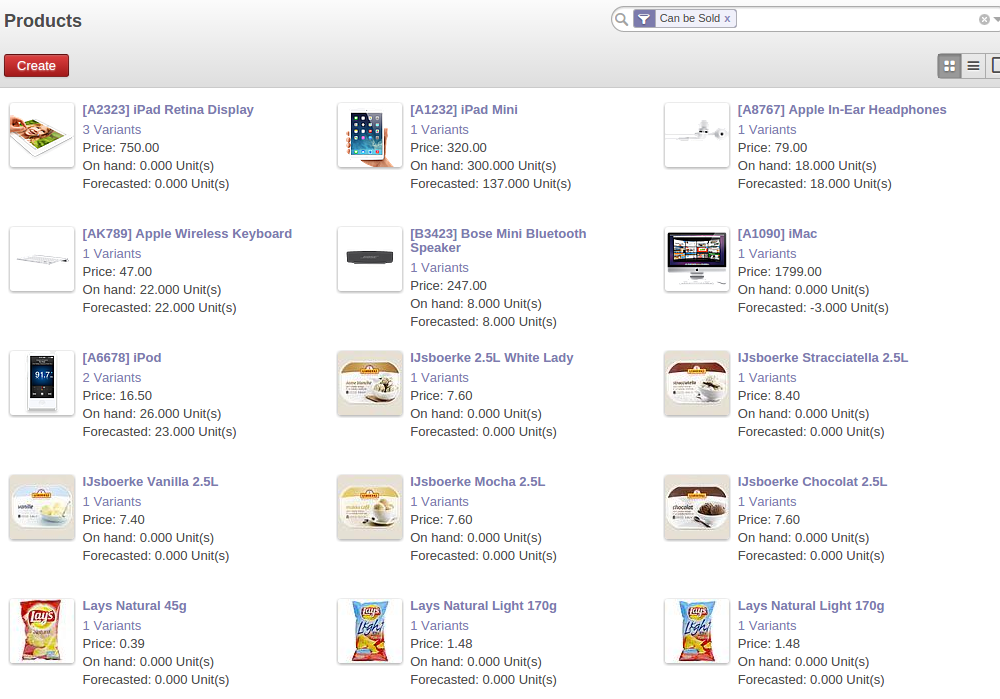
Task: Click the iMac thumbnail image
Action: tap(696, 259)
